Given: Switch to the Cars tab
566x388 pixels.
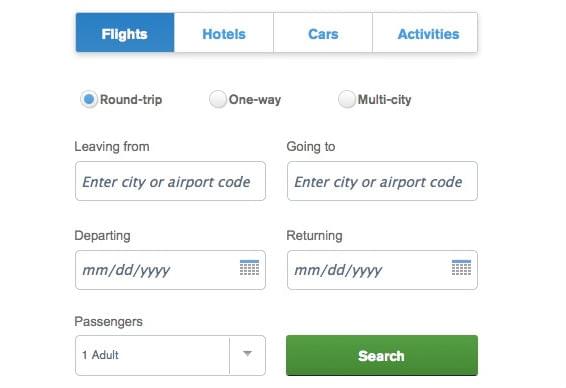Looking at the screenshot, I should coord(323,33).
